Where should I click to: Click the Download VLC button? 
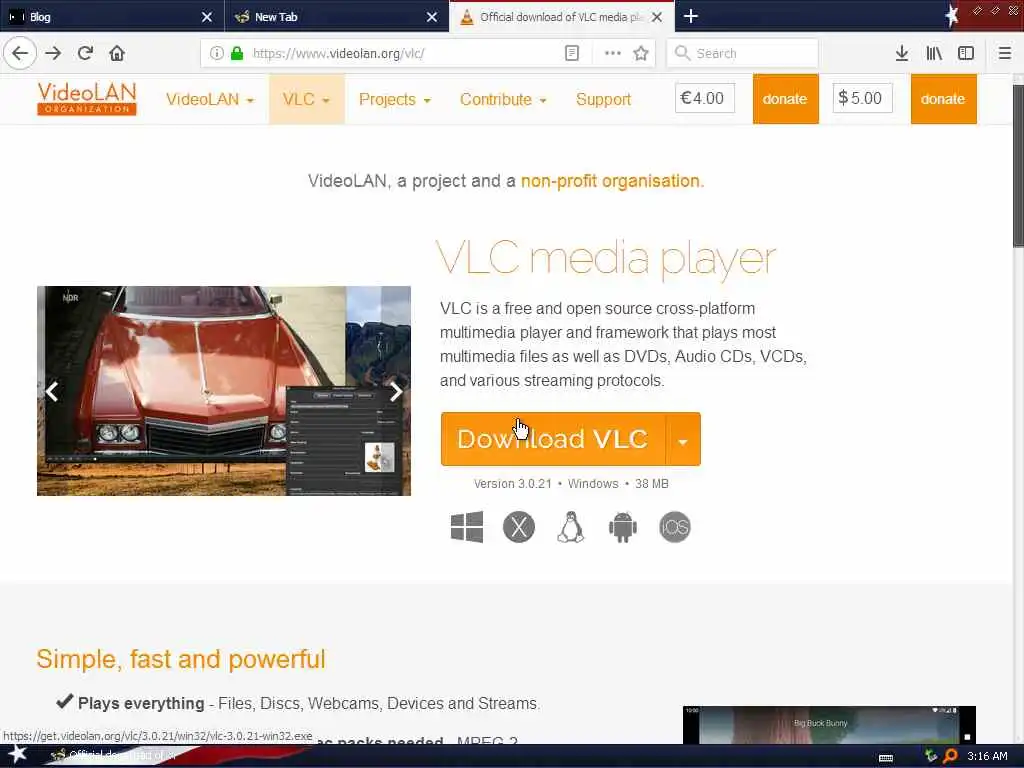click(x=552, y=439)
